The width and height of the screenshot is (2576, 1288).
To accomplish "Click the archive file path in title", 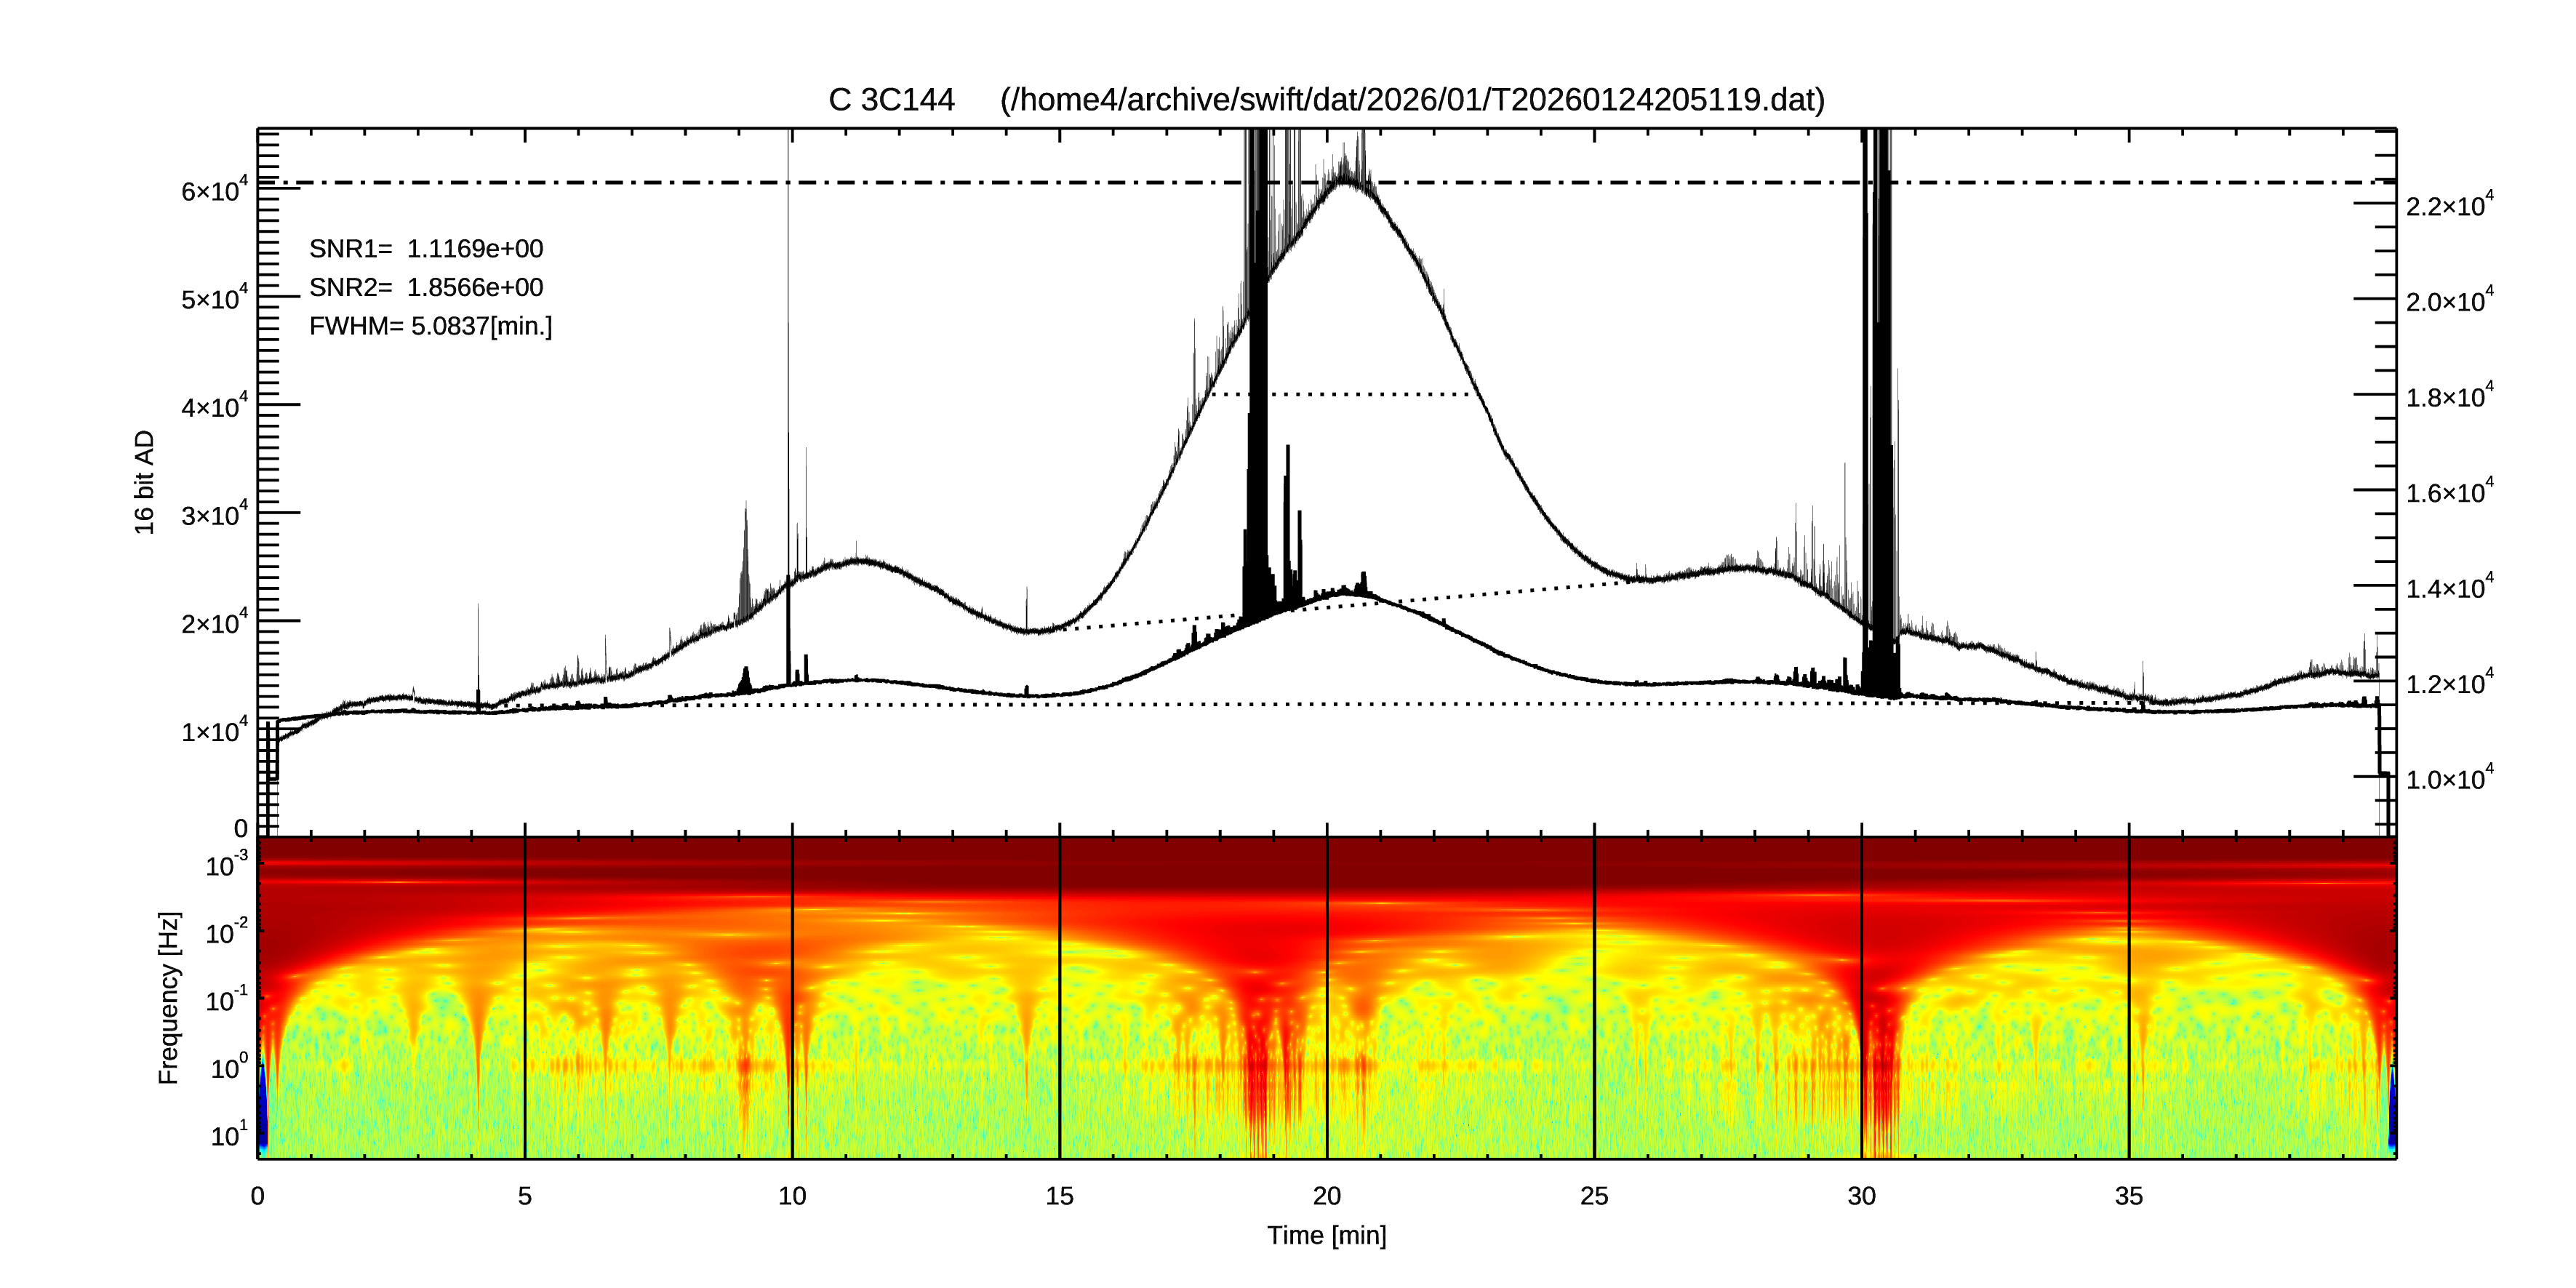I will [1412, 100].
